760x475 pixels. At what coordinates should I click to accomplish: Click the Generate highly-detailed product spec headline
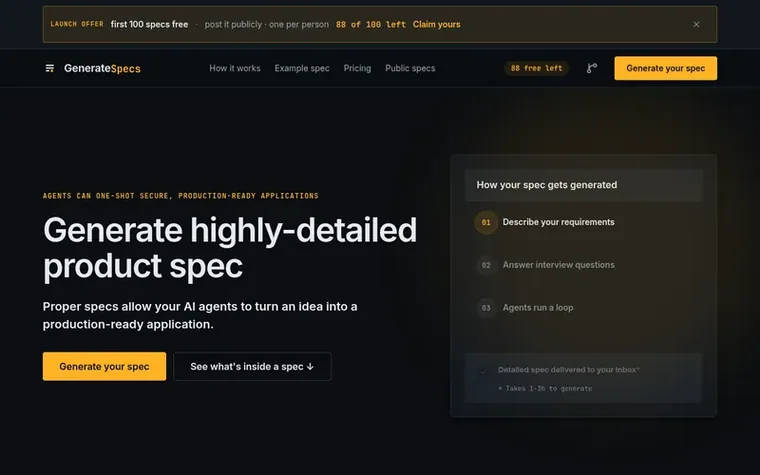(230, 248)
